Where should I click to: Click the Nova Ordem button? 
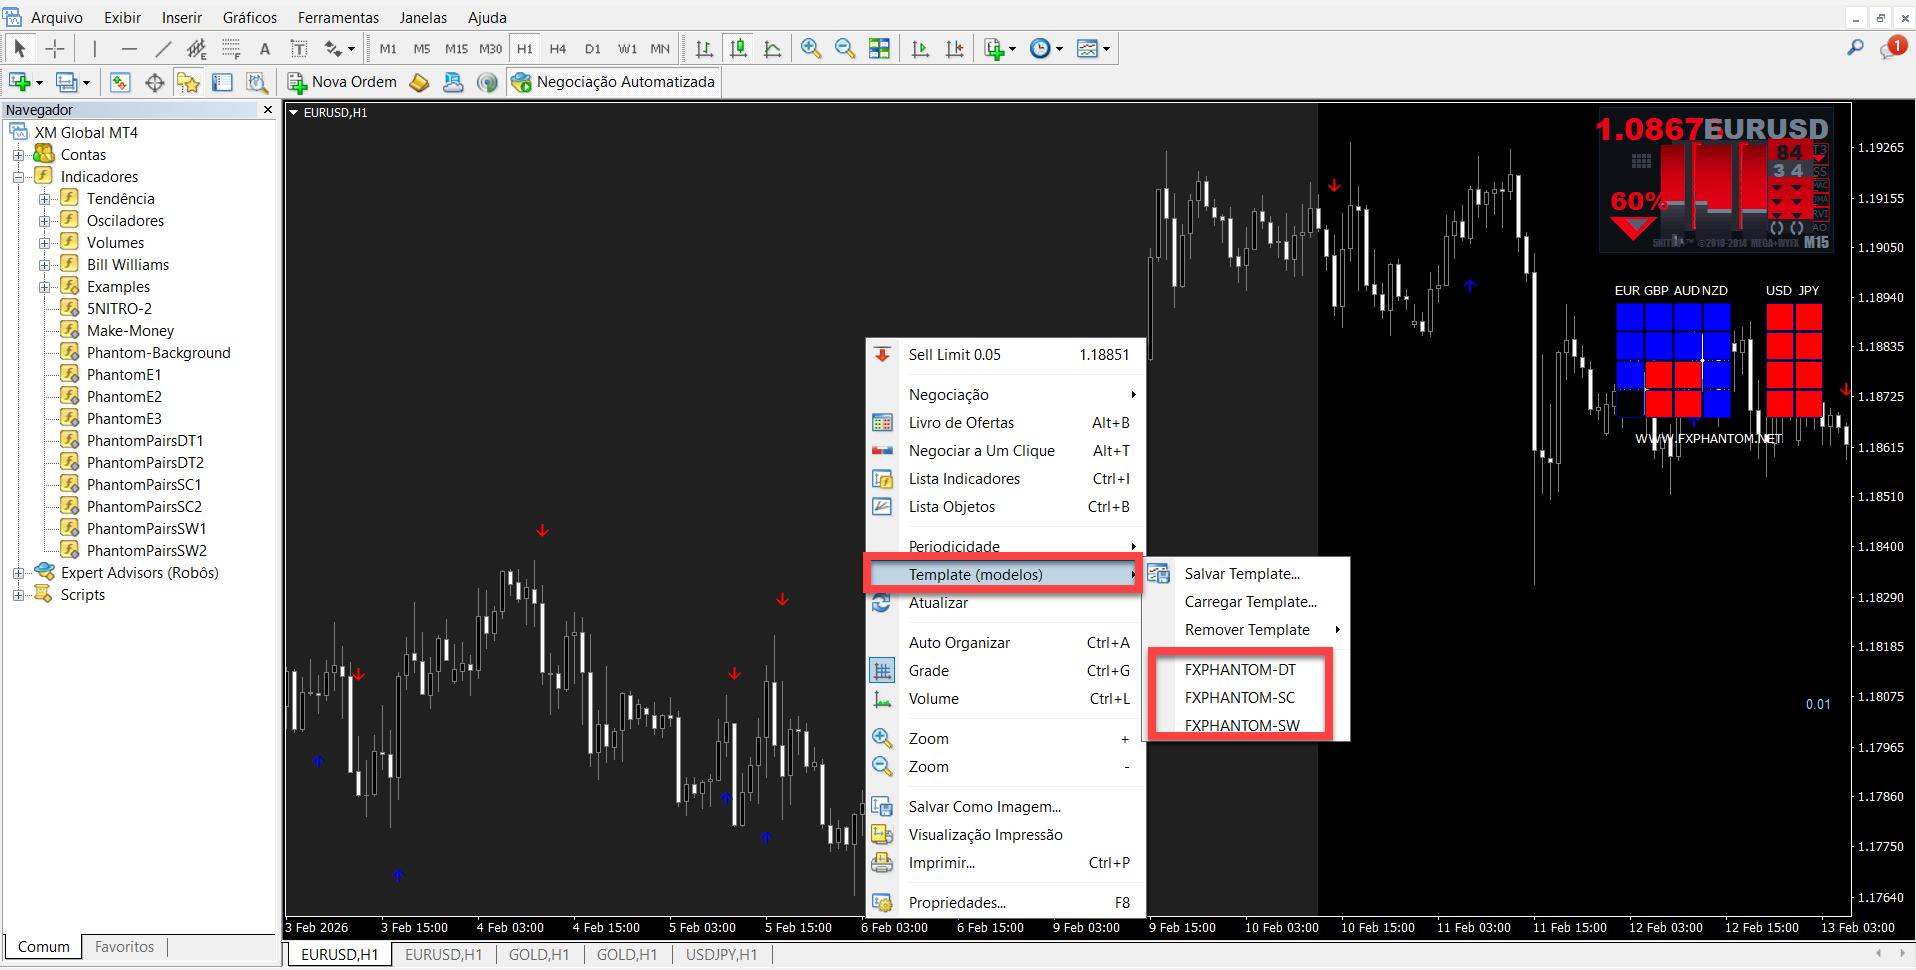pyautogui.click(x=343, y=82)
